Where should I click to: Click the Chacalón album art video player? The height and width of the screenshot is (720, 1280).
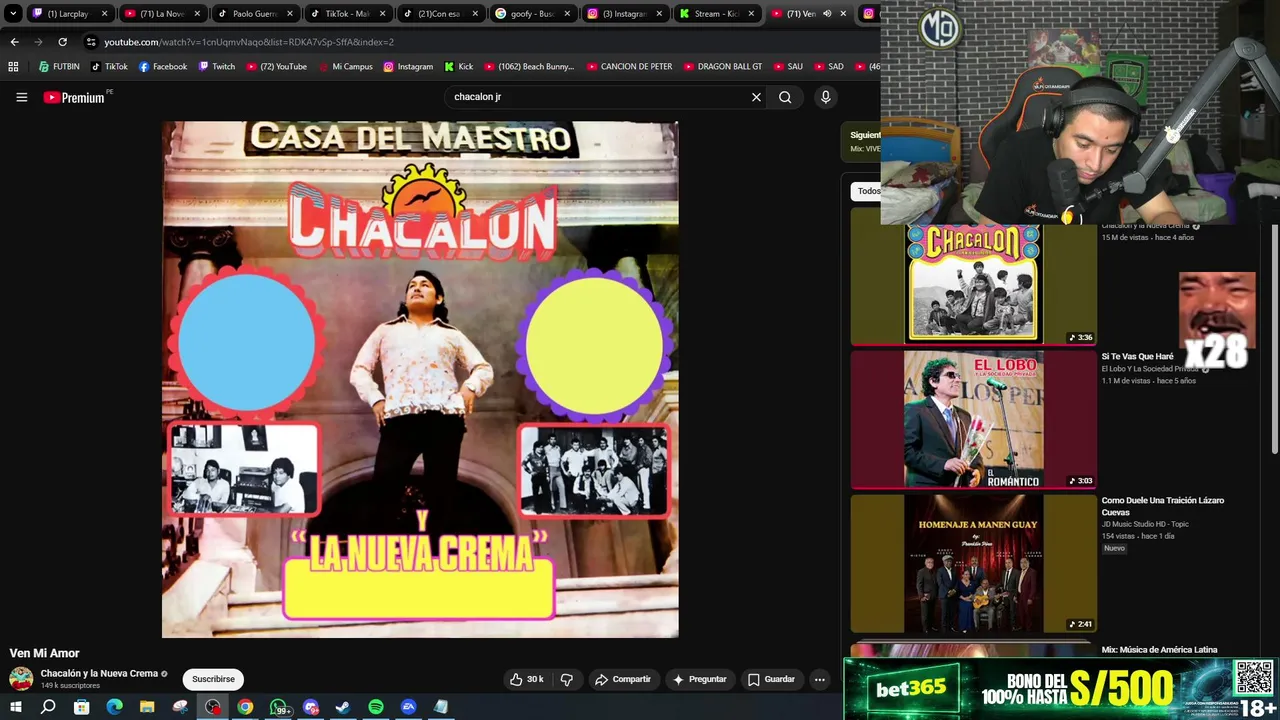click(x=420, y=379)
